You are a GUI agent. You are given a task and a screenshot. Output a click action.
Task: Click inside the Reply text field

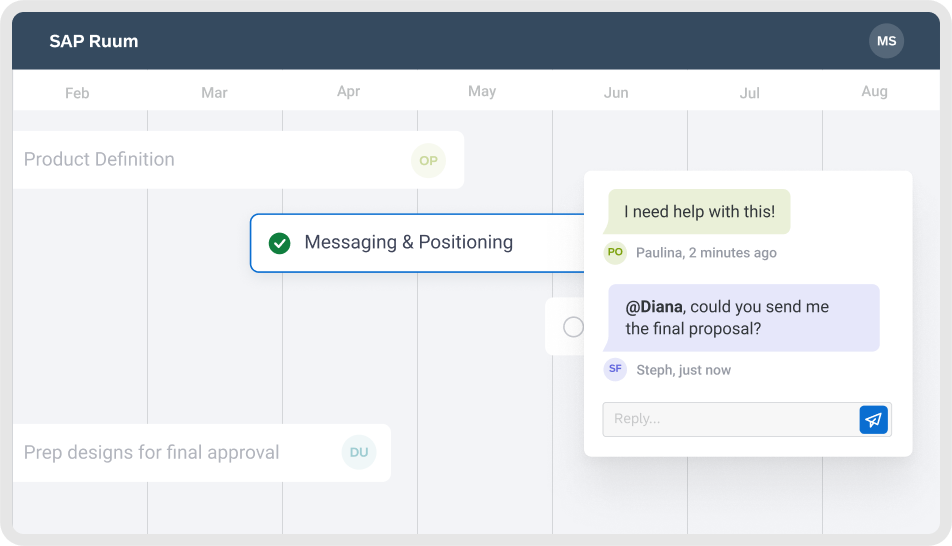(730, 420)
